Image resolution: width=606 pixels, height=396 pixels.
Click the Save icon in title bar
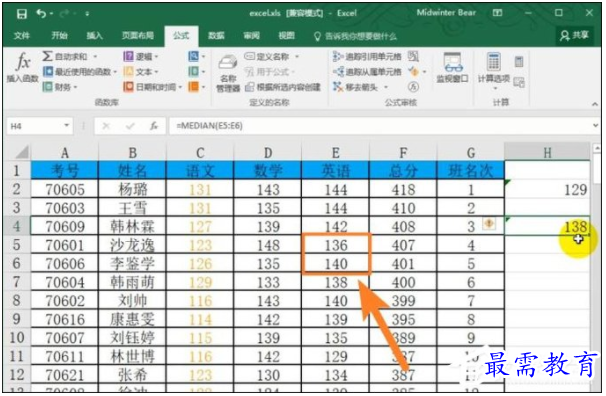tap(22, 14)
